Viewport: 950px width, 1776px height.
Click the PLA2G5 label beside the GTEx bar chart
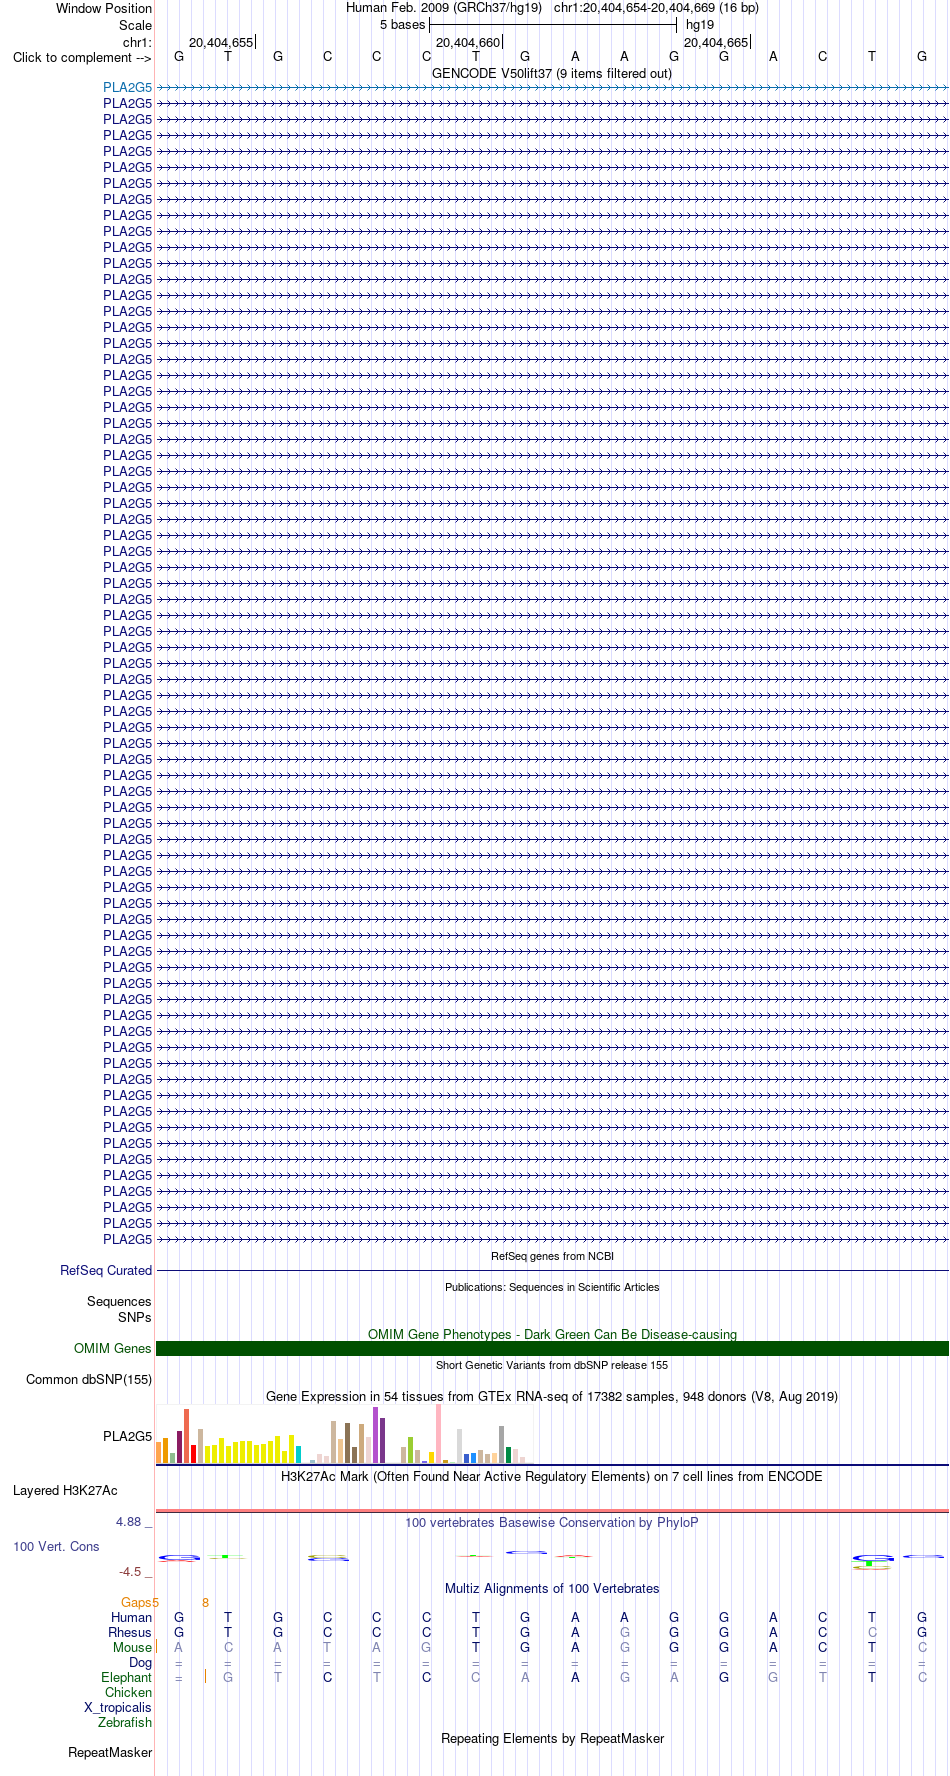(128, 1436)
